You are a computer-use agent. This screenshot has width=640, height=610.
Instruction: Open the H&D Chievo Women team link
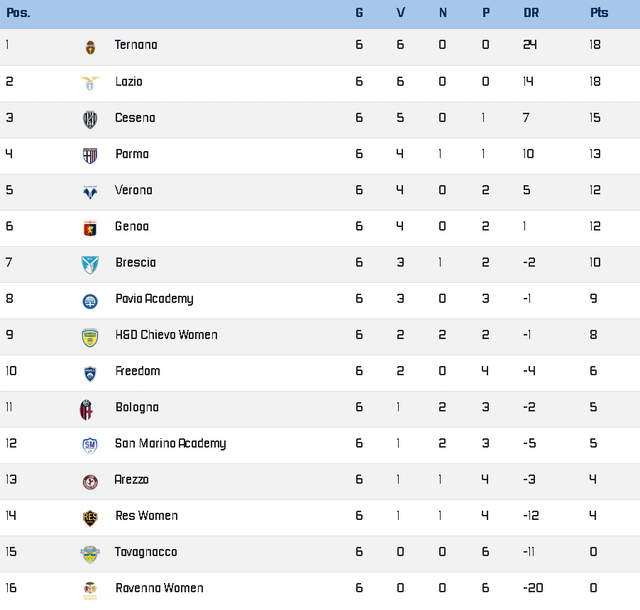(166, 335)
